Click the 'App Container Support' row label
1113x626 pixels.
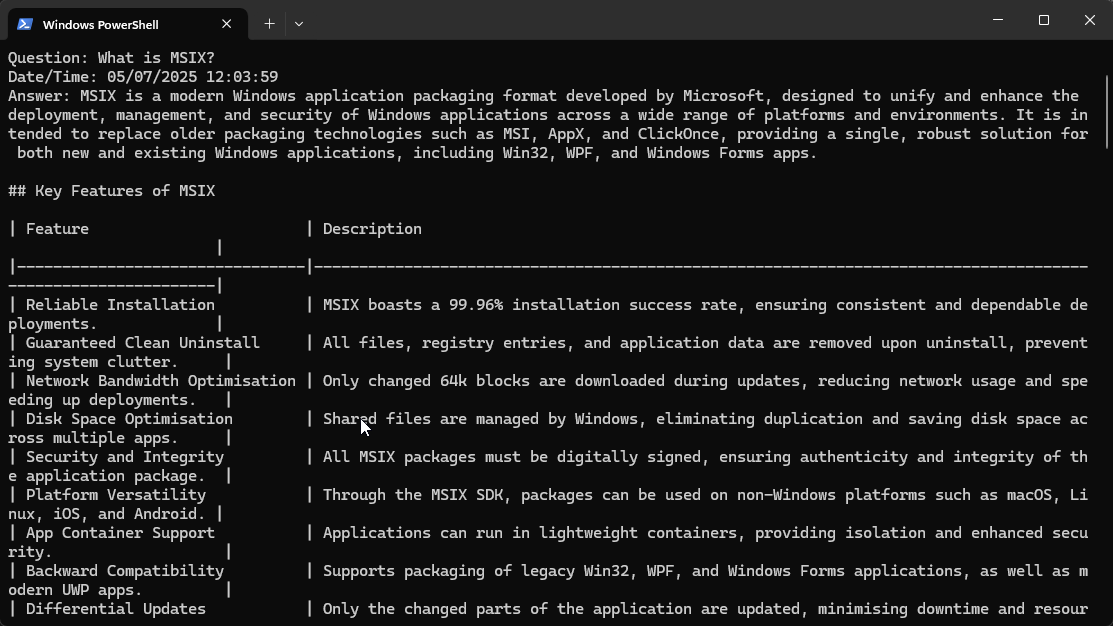tap(120, 533)
